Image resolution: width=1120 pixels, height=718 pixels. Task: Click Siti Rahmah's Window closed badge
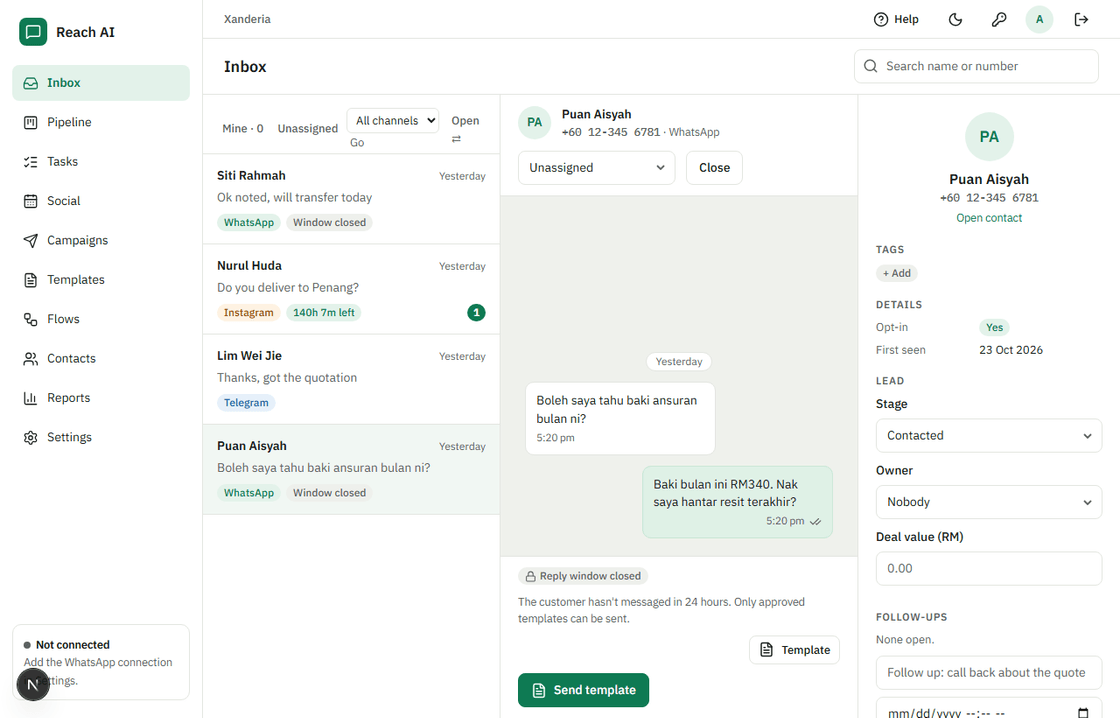click(329, 223)
